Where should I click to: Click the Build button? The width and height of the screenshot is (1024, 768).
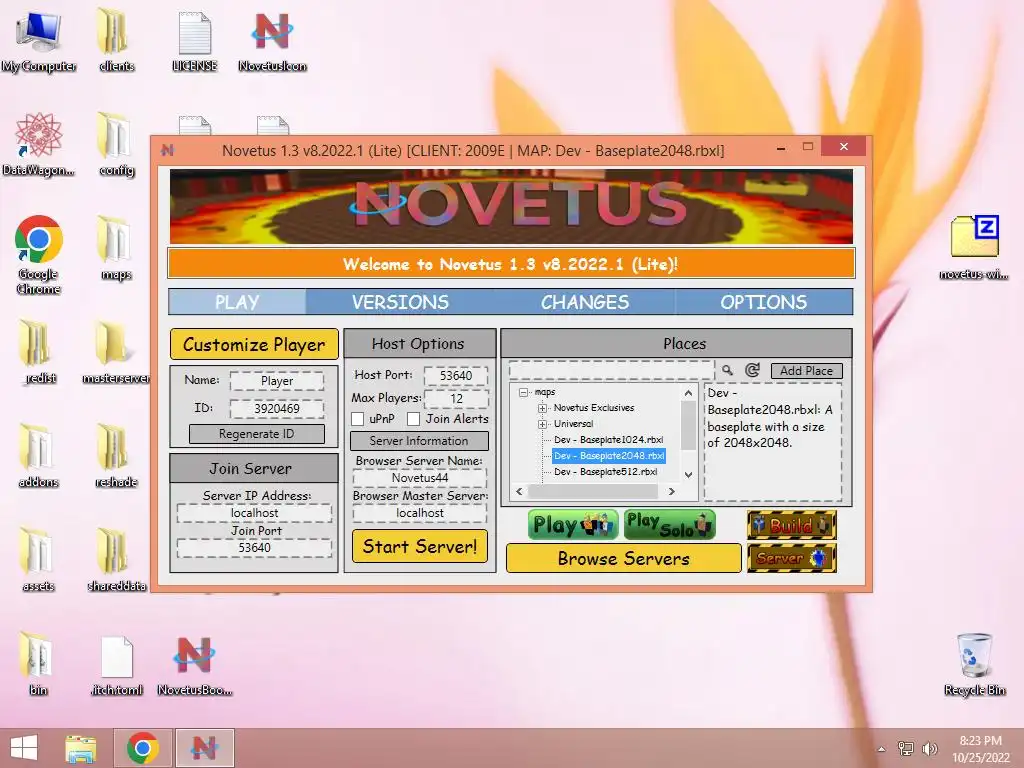792,525
